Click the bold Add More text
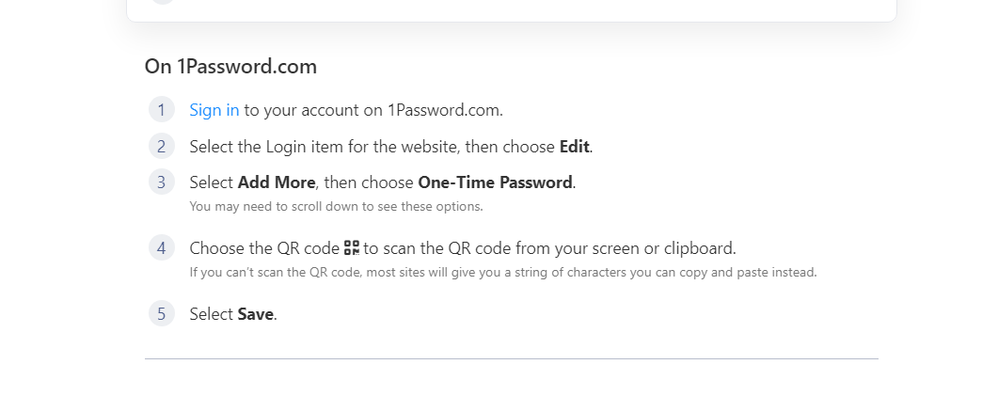 pyautogui.click(x=276, y=182)
